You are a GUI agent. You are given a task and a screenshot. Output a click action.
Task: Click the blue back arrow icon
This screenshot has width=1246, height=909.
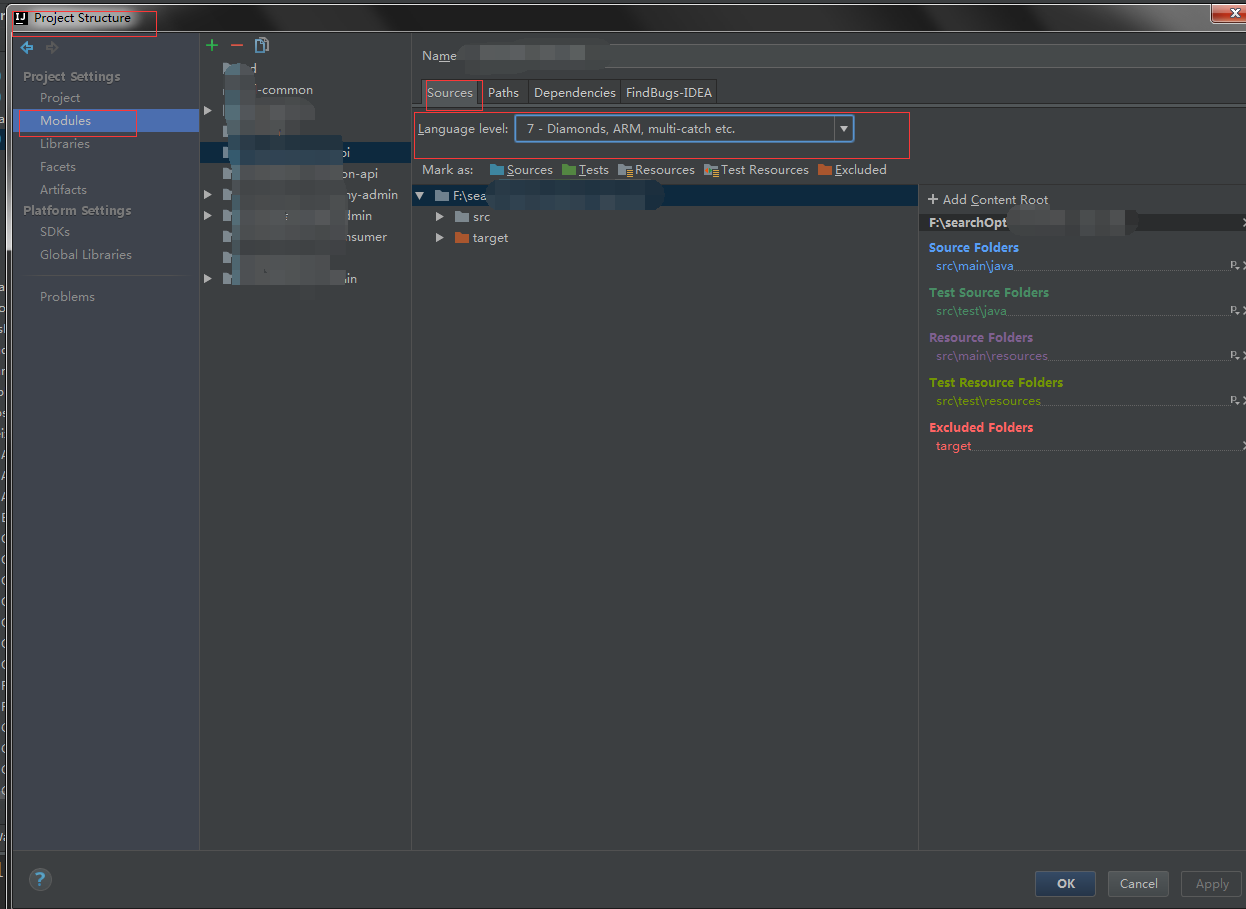pos(27,47)
